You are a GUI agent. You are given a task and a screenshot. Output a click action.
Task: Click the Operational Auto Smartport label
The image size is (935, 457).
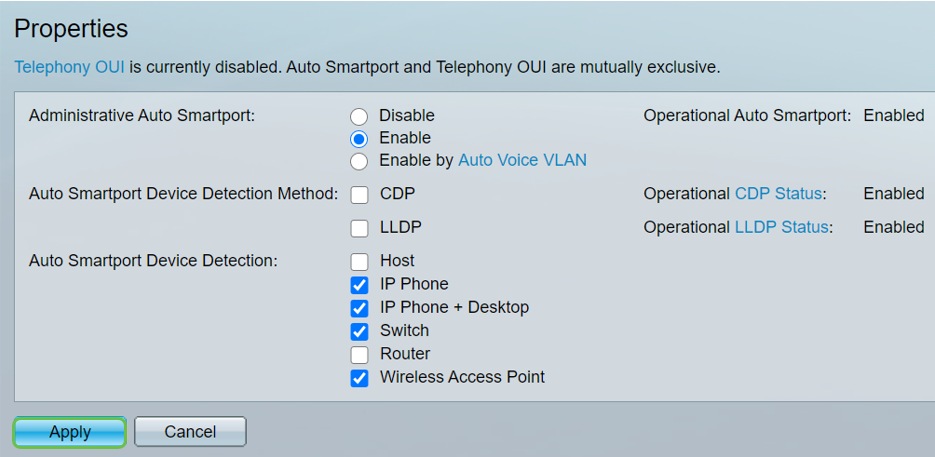(747, 115)
